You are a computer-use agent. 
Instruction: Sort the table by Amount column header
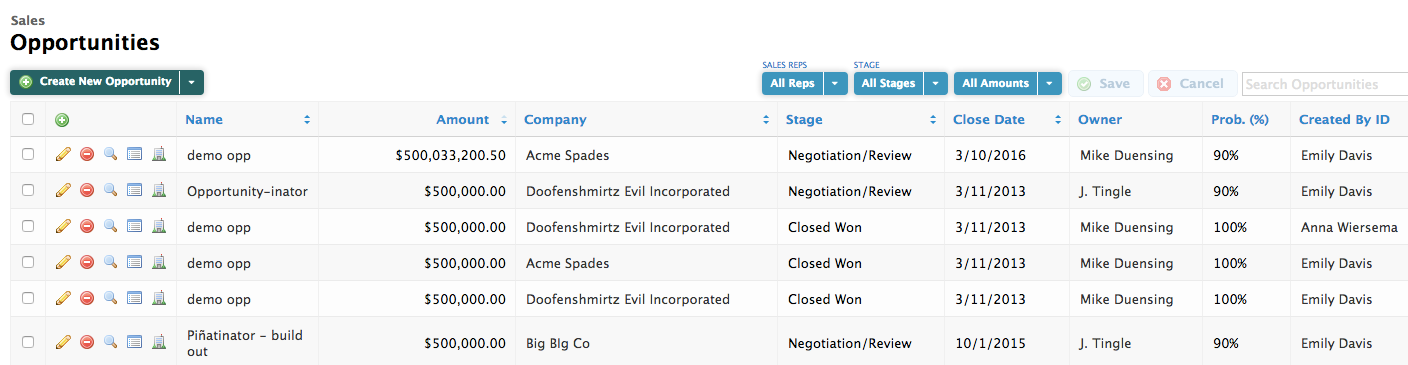click(463, 120)
